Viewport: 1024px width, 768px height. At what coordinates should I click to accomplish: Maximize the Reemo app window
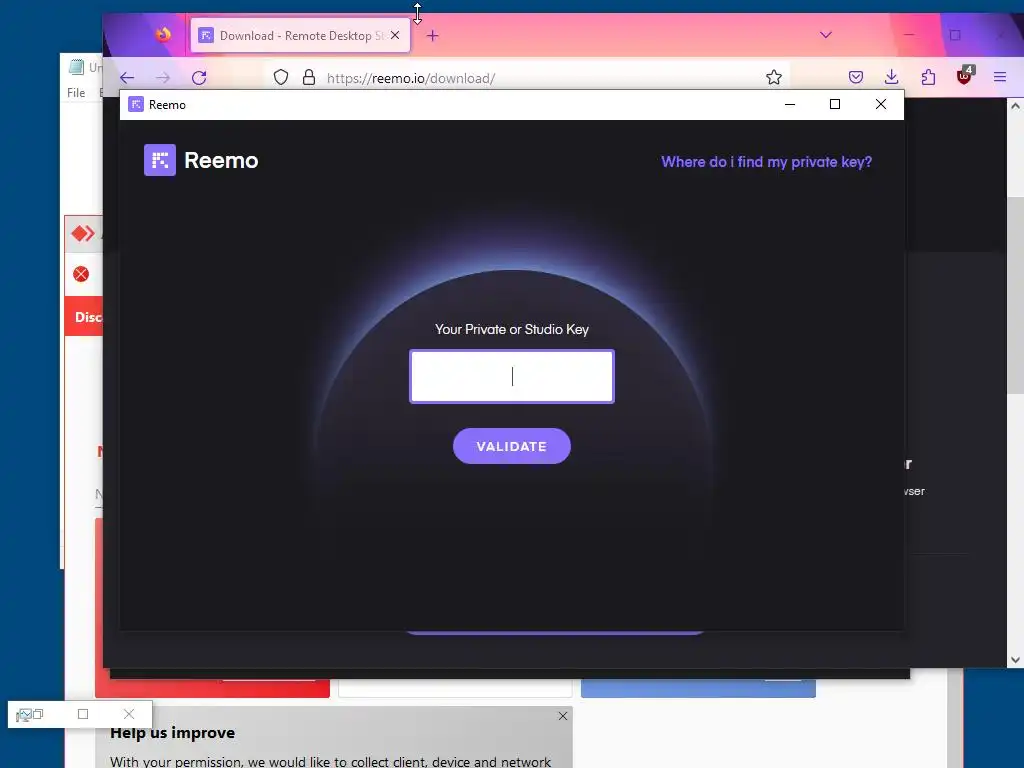point(835,104)
